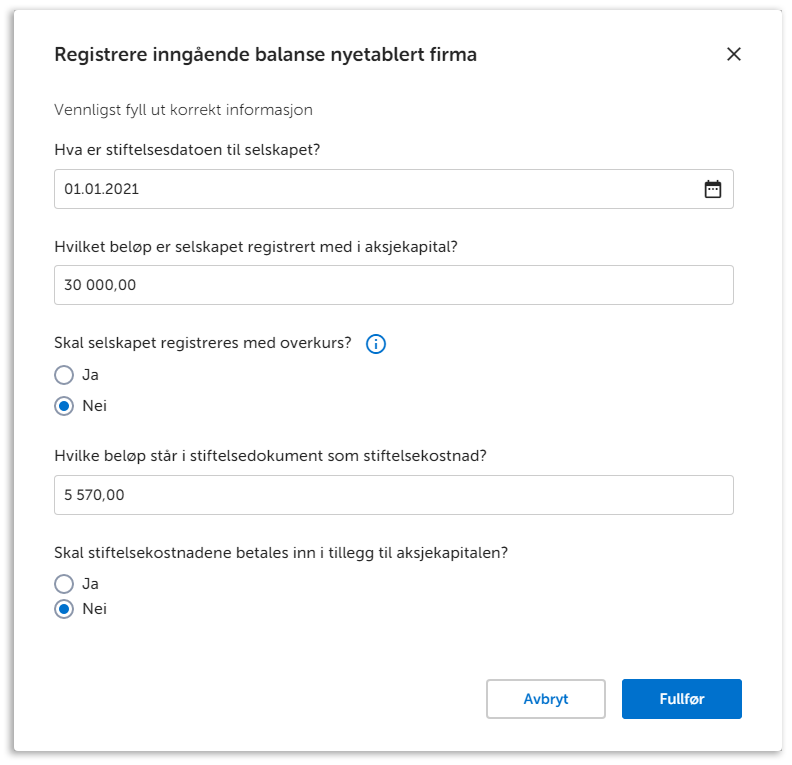Choose Ja for paying stiftelsekostnadene in addition
792x765 pixels.
point(65,583)
